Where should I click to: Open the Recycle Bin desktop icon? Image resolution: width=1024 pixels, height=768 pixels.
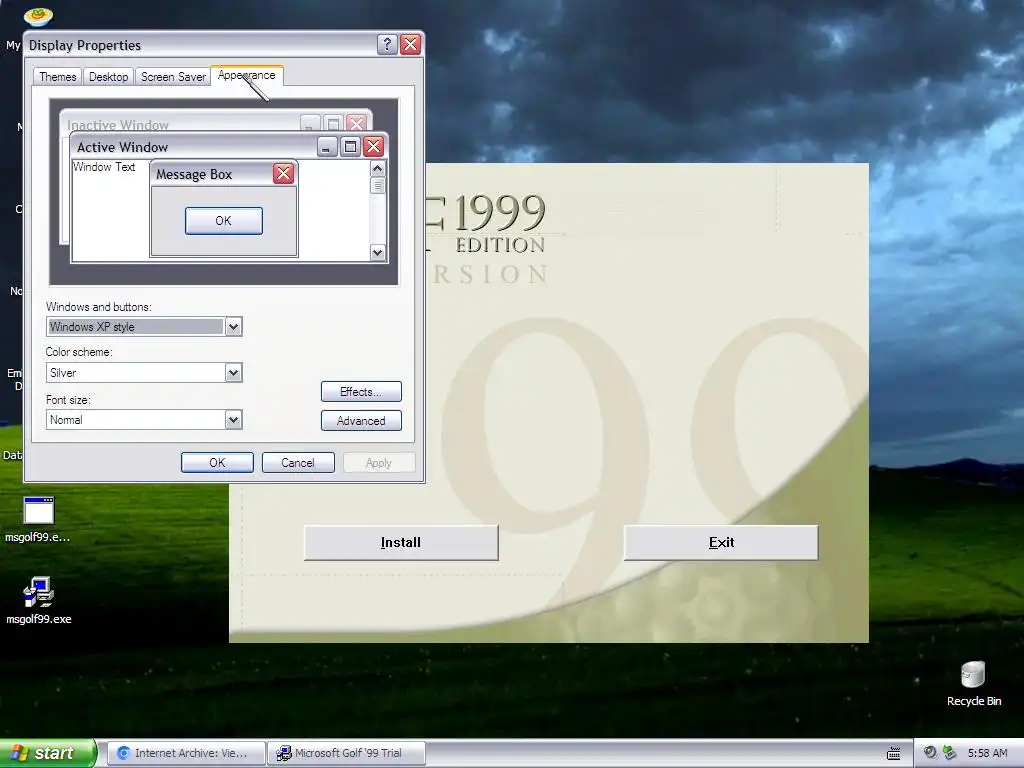click(x=973, y=683)
